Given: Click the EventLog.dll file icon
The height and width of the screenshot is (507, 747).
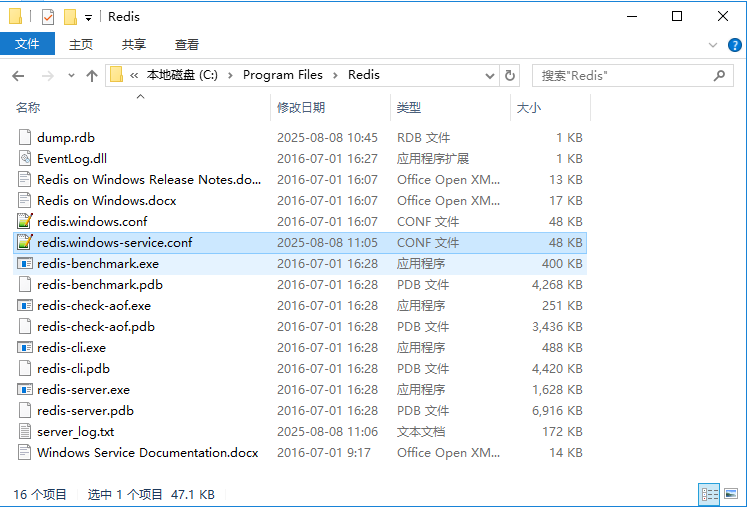Looking at the screenshot, I should (x=25, y=158).
